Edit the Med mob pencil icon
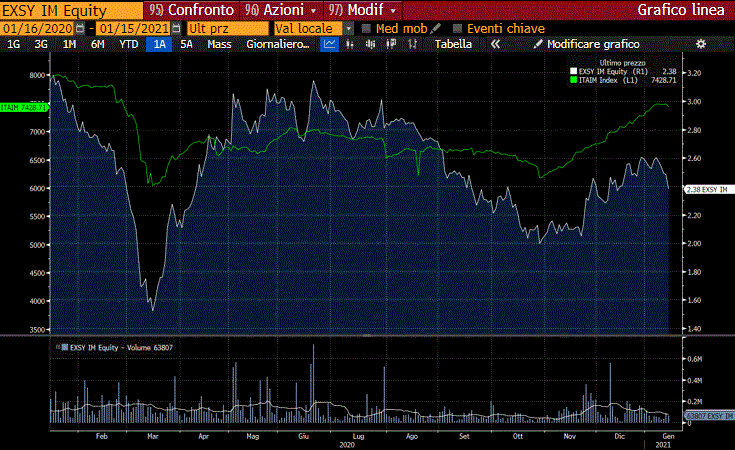This screenshot has height=450, width=735. pyautogui.click(x=435, y=29)
